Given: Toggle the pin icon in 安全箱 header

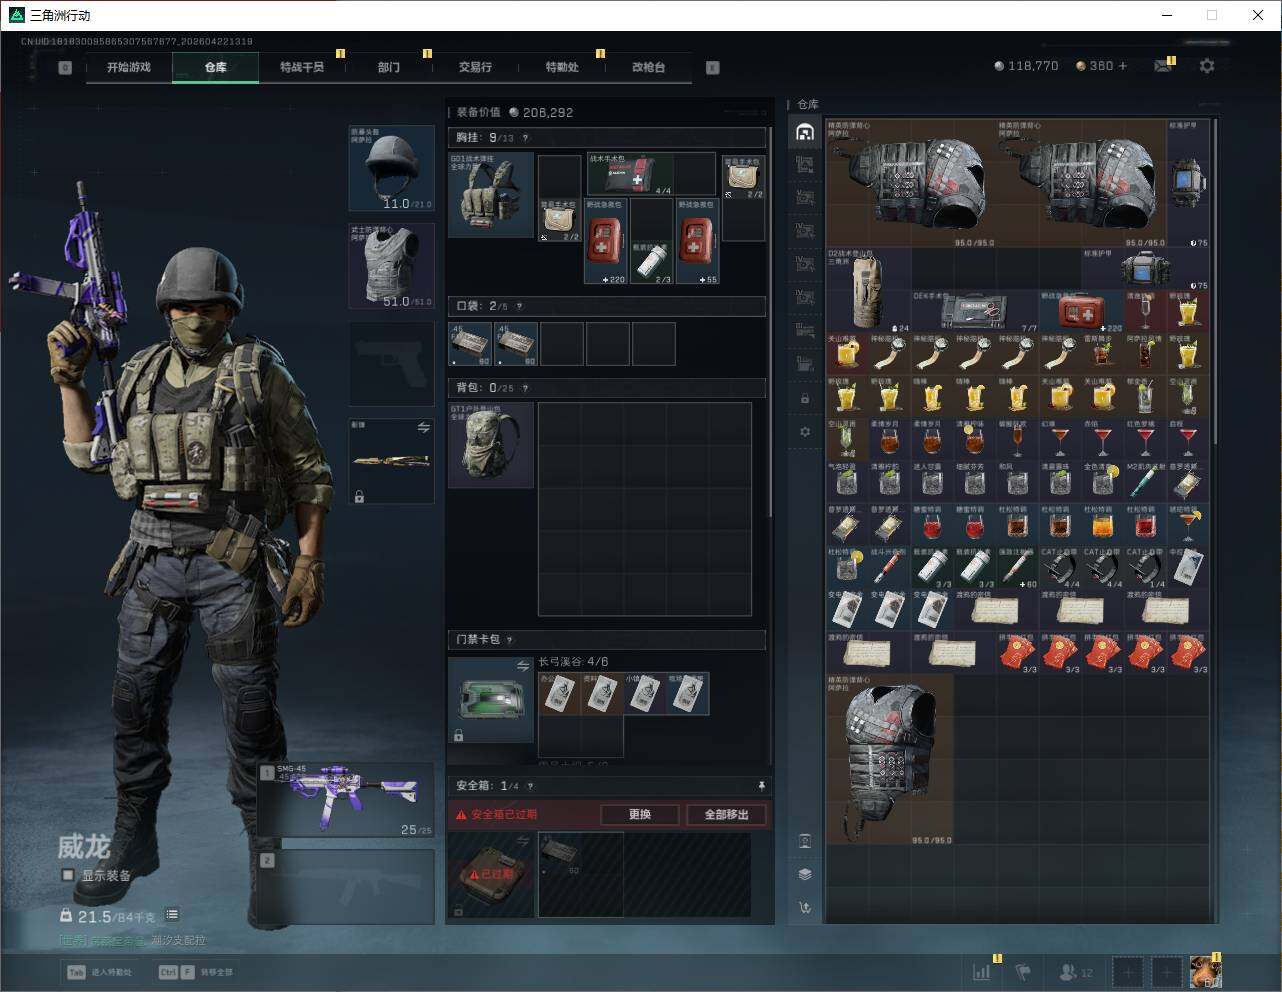Looking at the screenshot, I should pos(761,786).
